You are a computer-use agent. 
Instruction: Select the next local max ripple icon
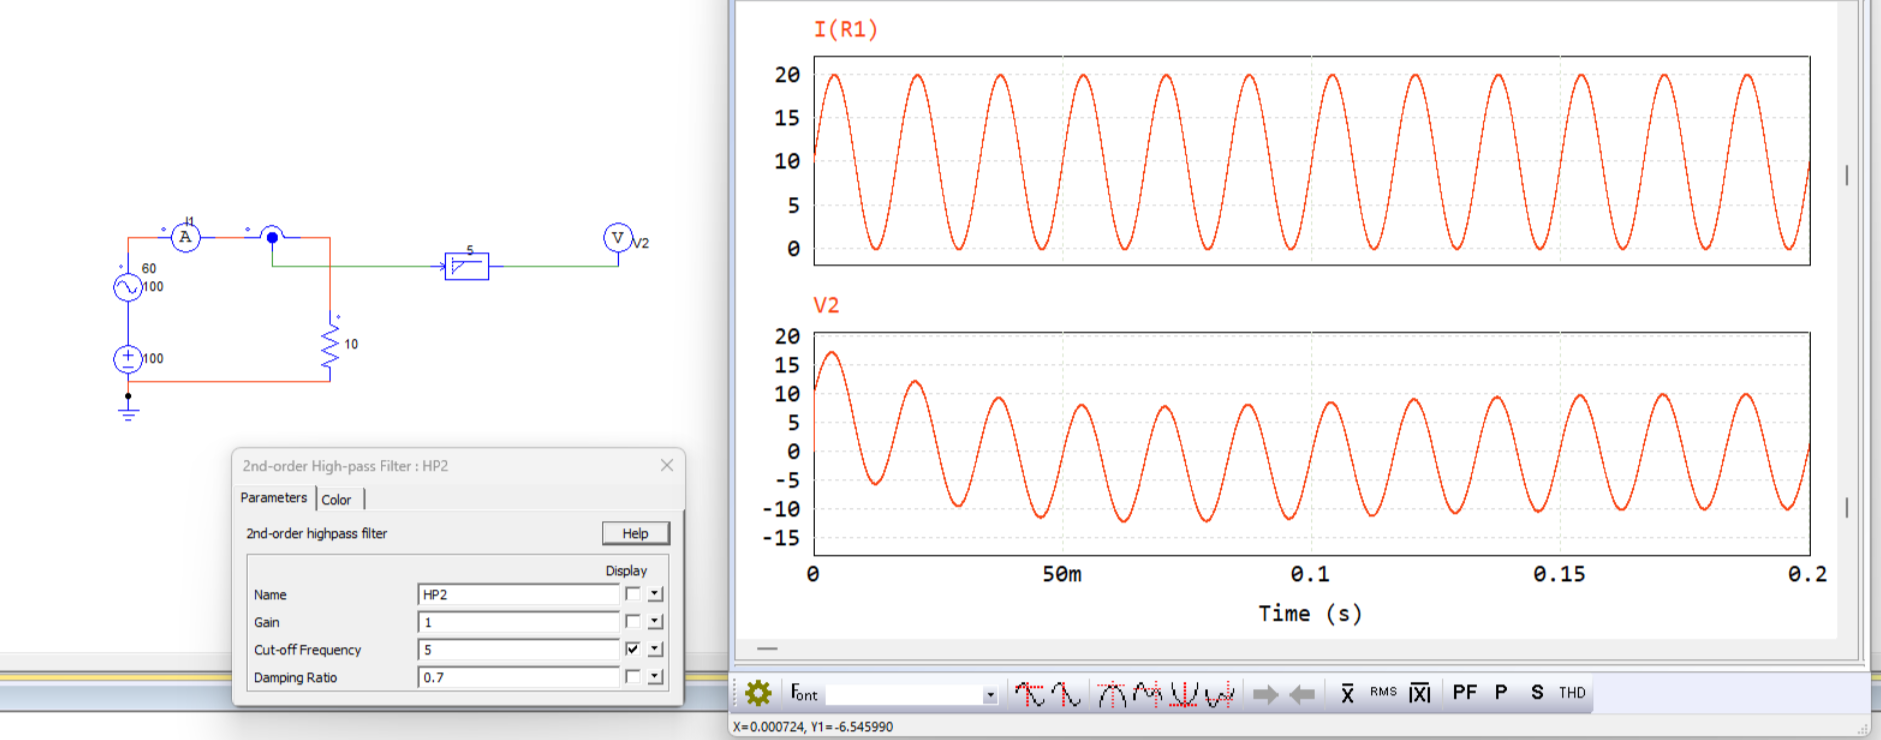click(x=1148, y=694)
